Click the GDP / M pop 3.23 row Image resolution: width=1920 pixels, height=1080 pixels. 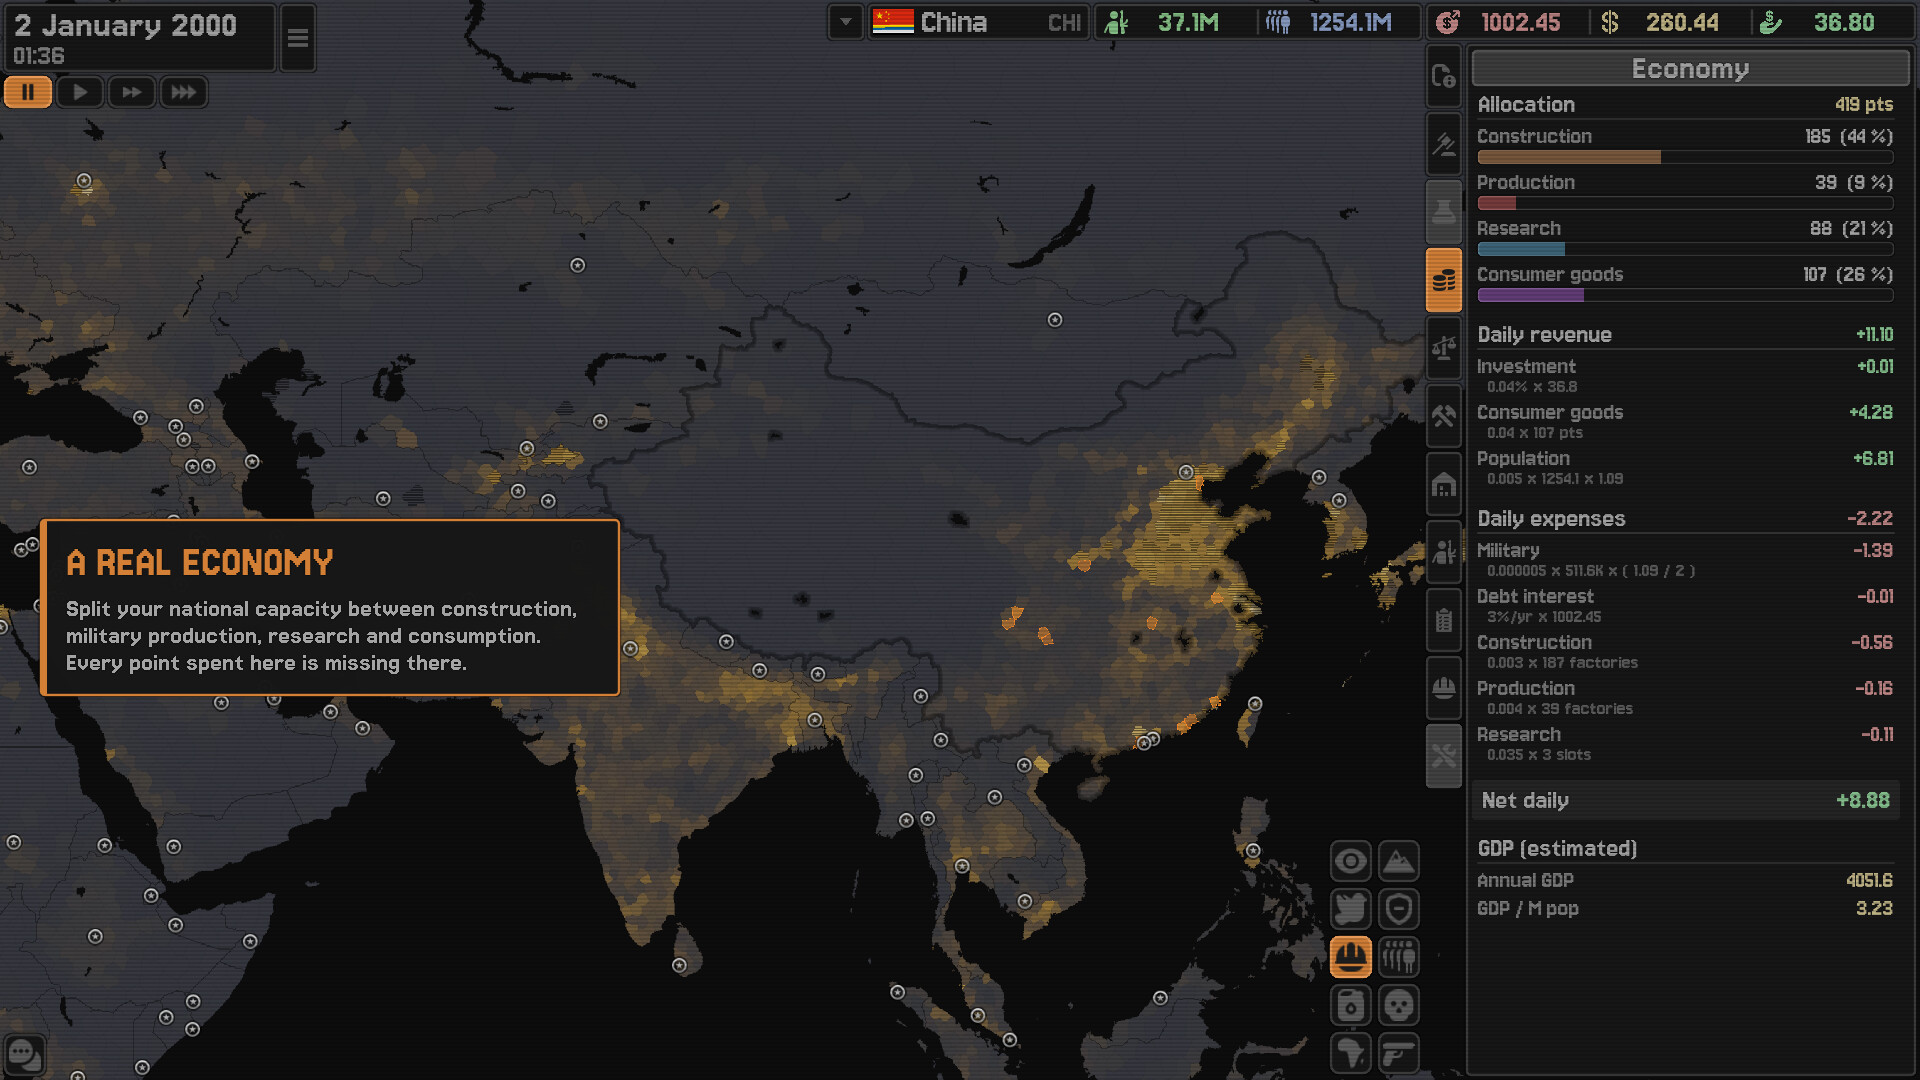(x=1685, y=908)
